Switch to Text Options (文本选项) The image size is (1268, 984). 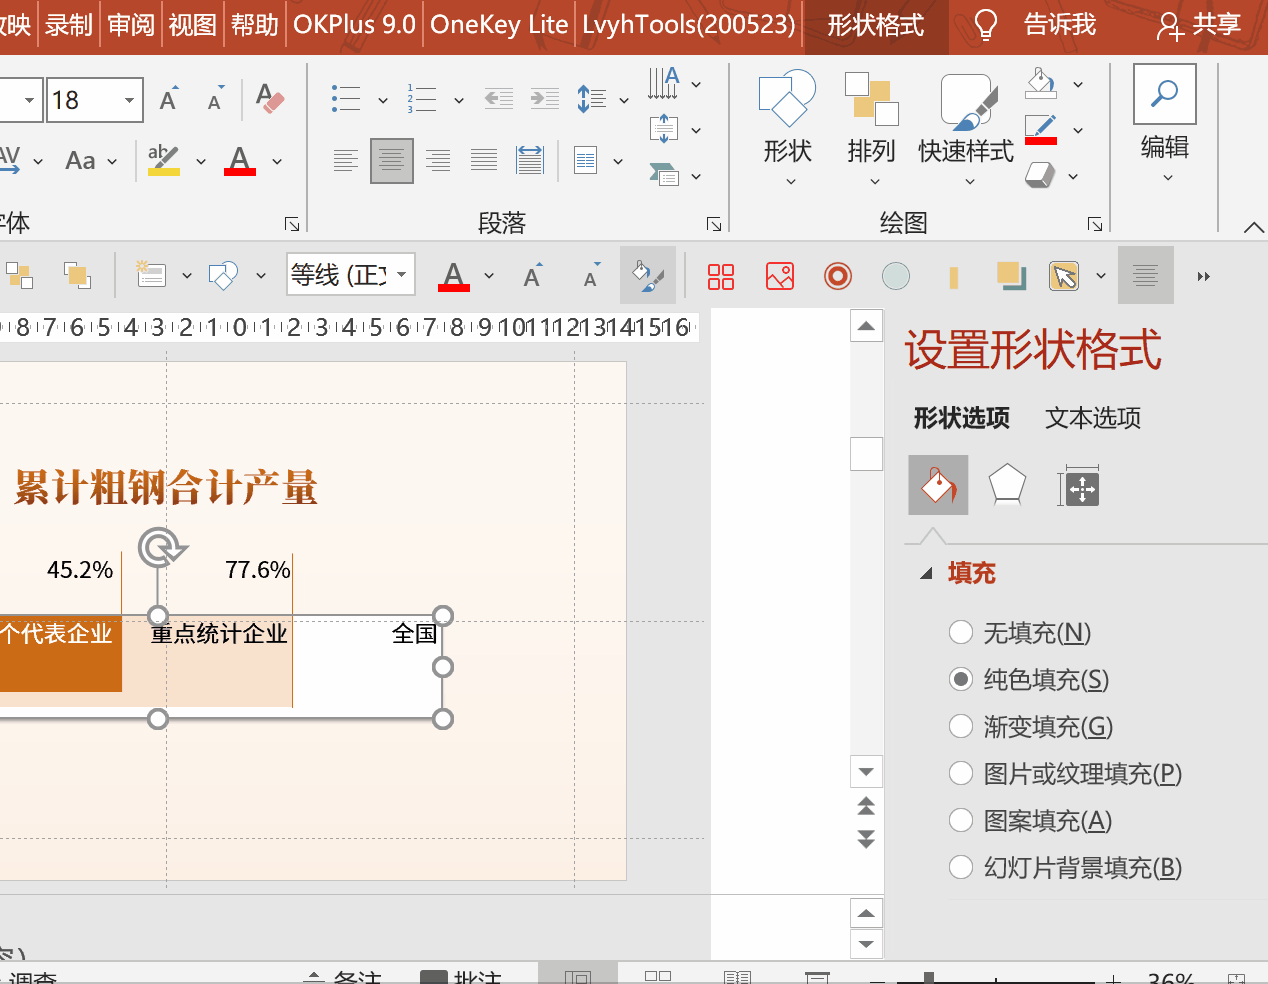[1093, 418]
